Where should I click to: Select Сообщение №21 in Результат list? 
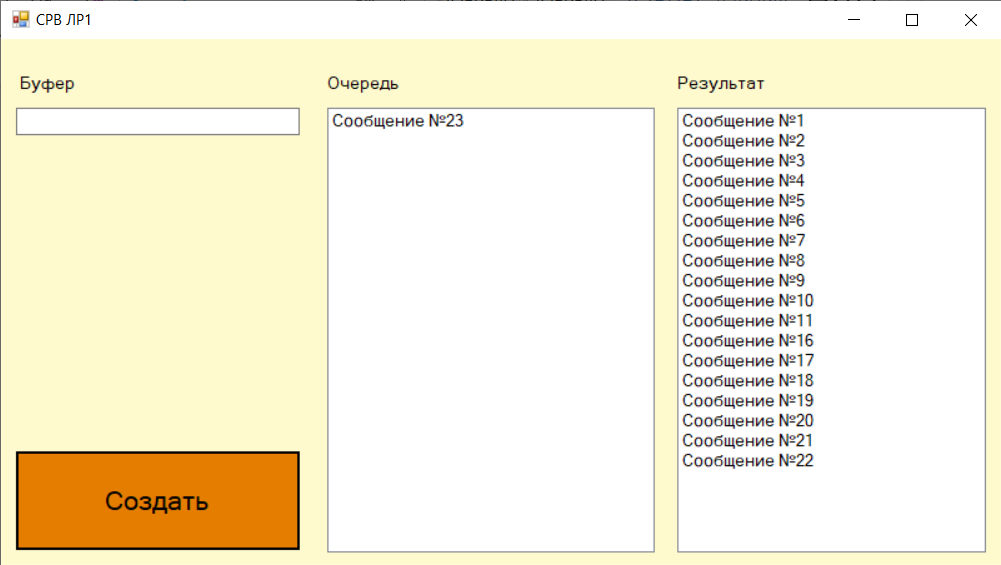pyautogui.click(x=831, y=441)
